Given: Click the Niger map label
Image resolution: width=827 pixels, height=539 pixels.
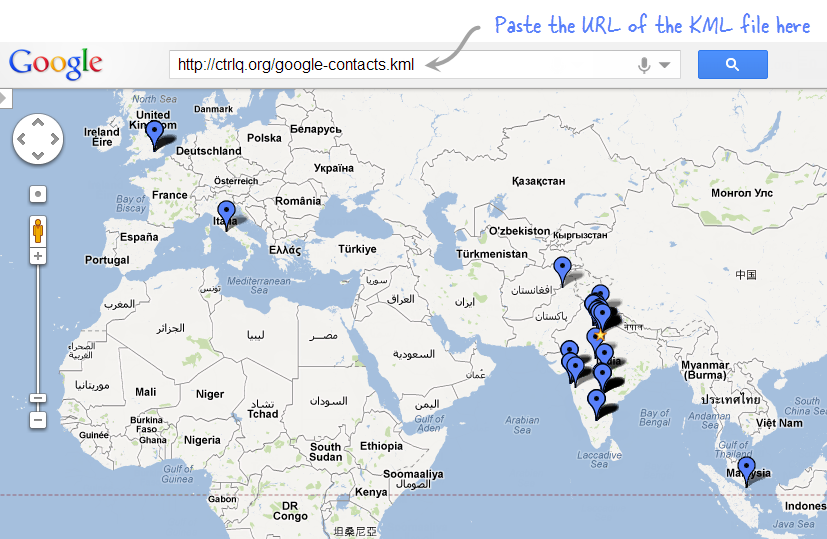Looking at the screenshot, I should click(210, 394).
